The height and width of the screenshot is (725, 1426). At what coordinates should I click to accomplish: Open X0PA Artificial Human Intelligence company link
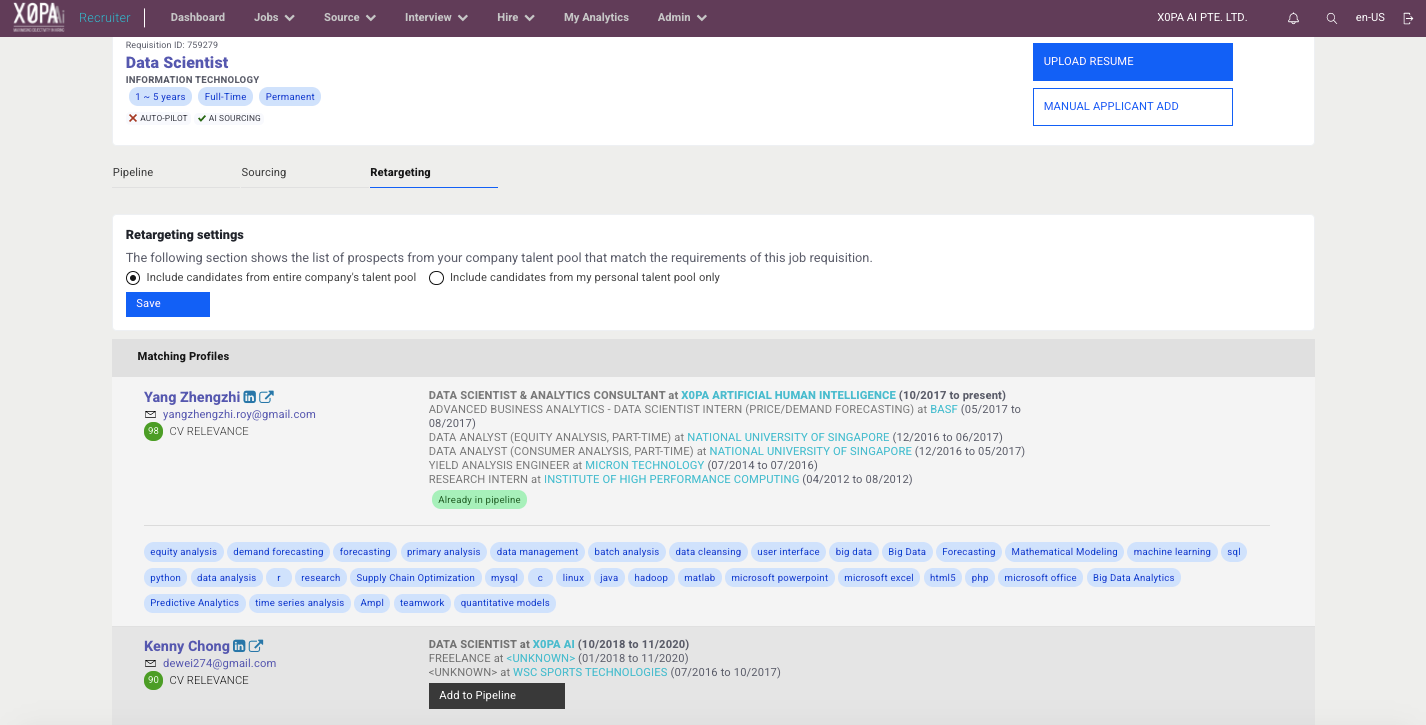[x=788, y=396]
